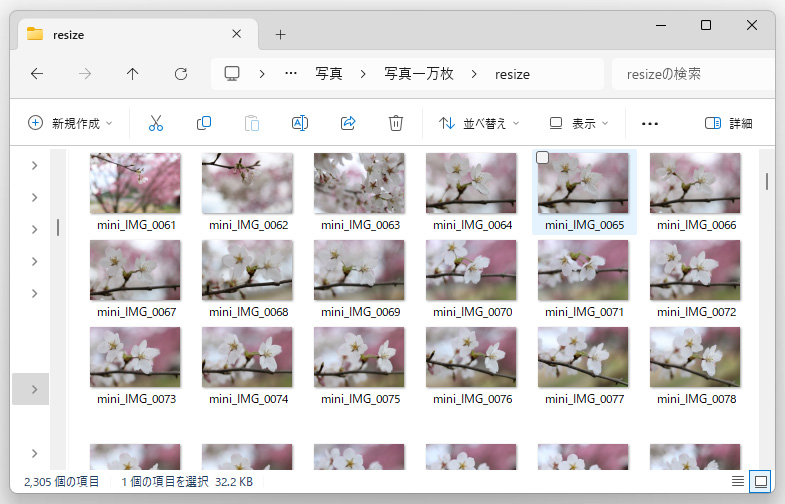The image size is (785, 504).
Task: Select thumbnail mini_IMG_0072
Action: [x=695, y=270]
